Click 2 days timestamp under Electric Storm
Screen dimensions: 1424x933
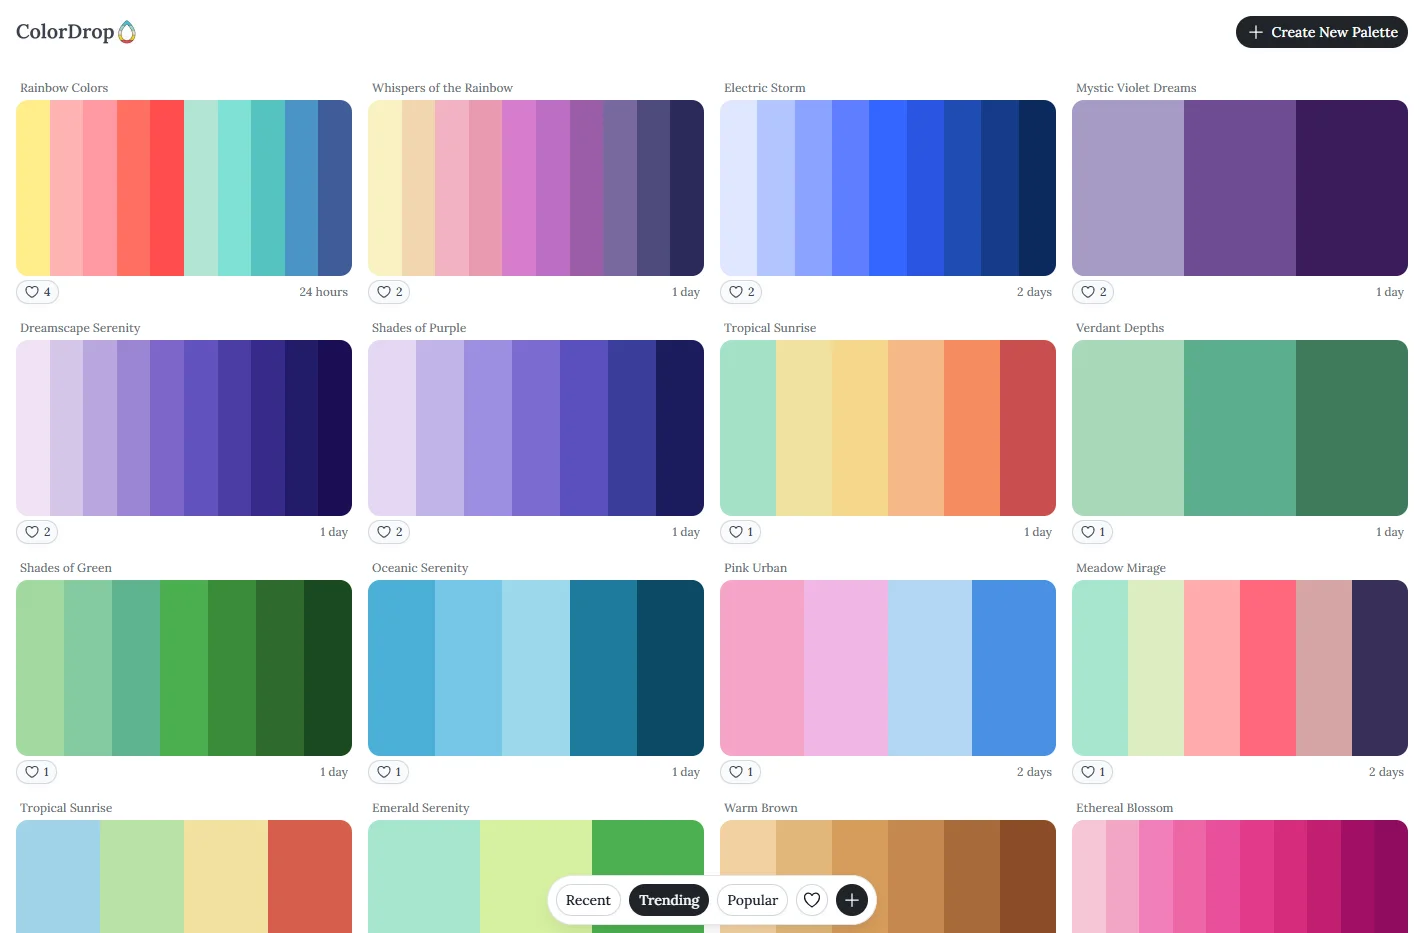point(1034,292)
